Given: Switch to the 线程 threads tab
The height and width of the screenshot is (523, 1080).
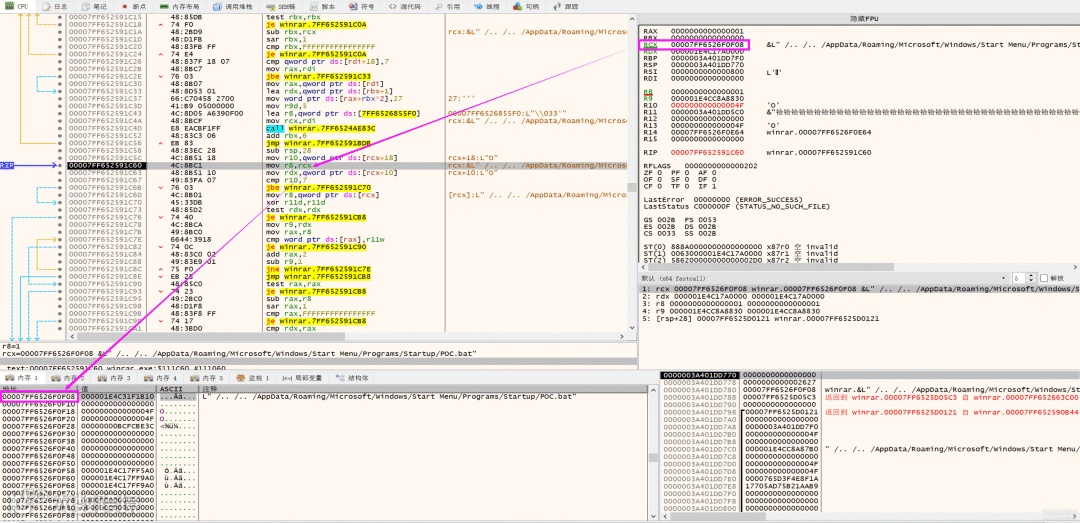Looking at the screenshot, I should (x=488, y=6).
